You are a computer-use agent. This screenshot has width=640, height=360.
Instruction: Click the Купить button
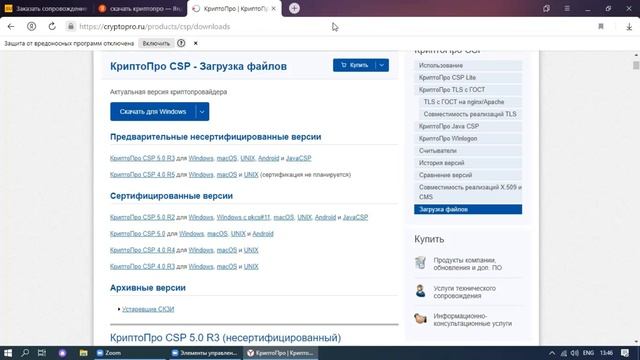[x=354, y=65]
